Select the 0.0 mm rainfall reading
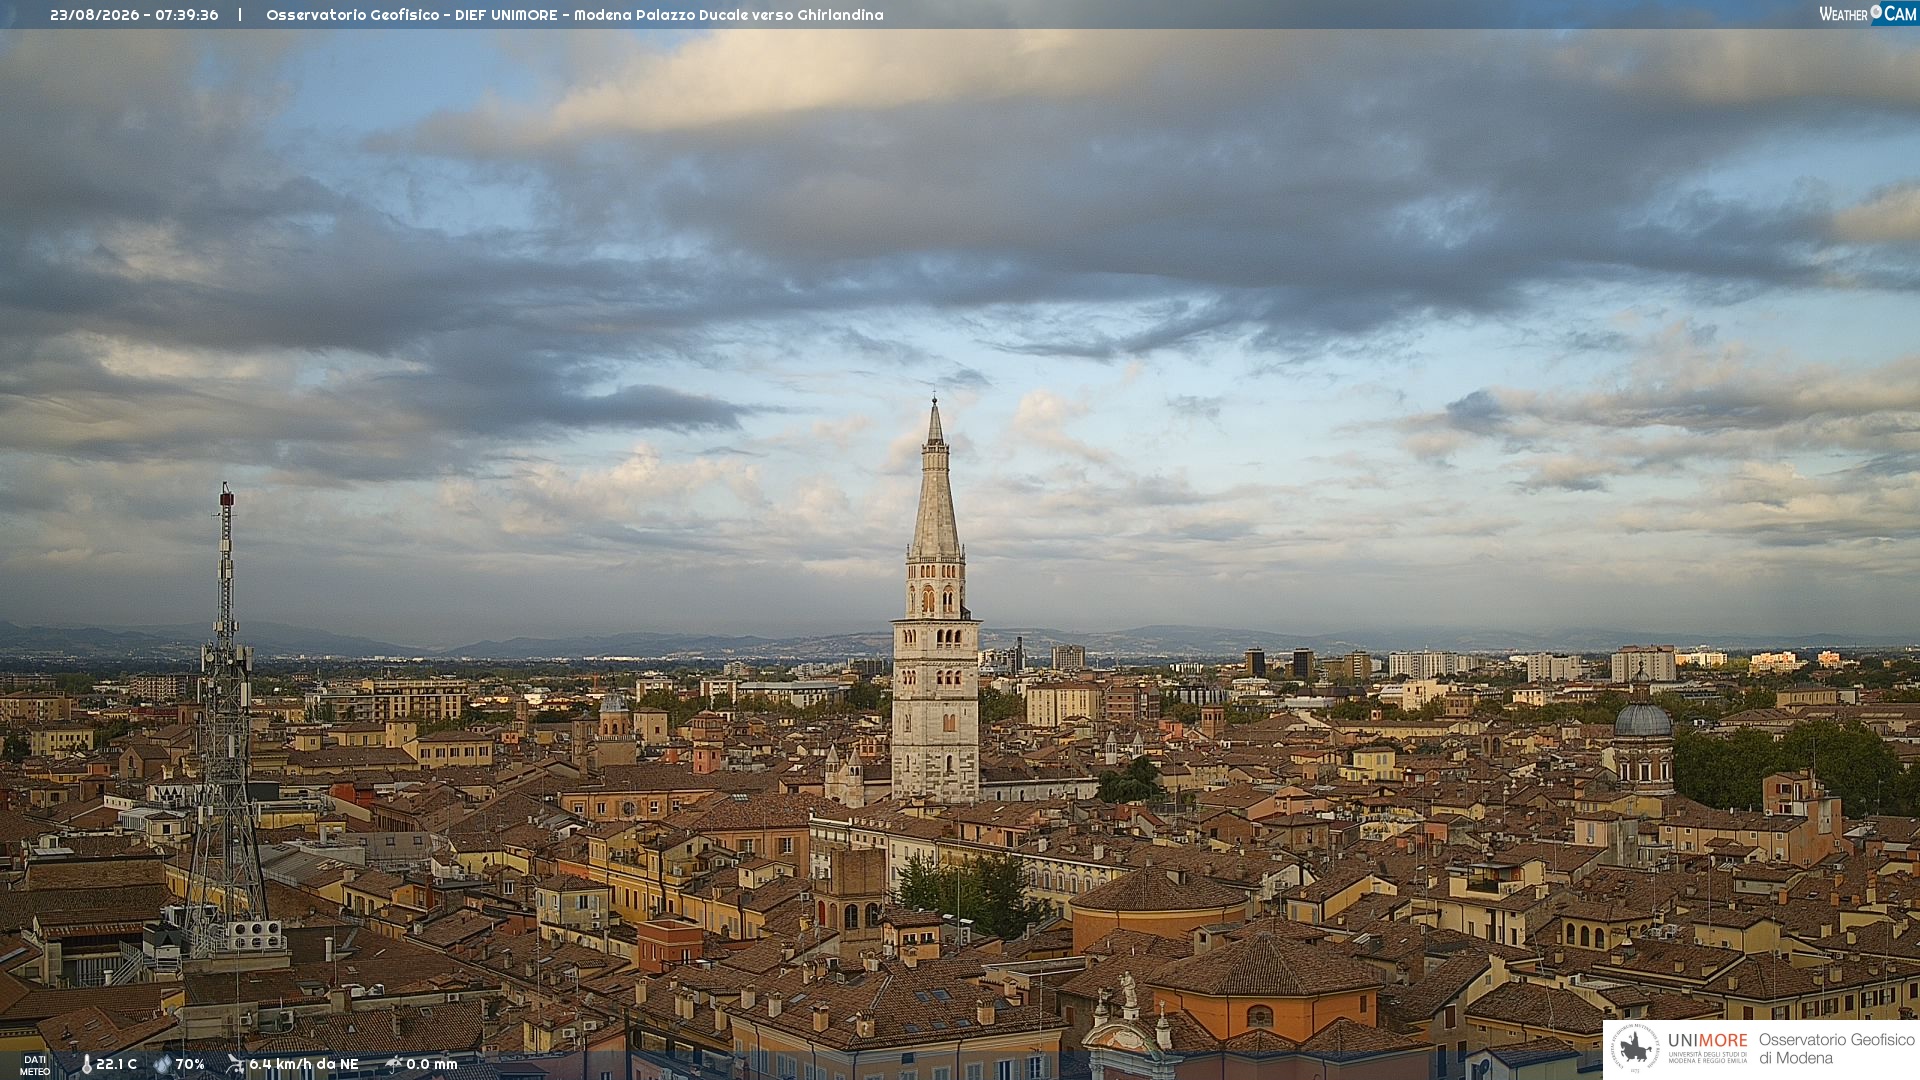The image size is (1920, 1080). pyautogui.click(x=432, y=1064)
